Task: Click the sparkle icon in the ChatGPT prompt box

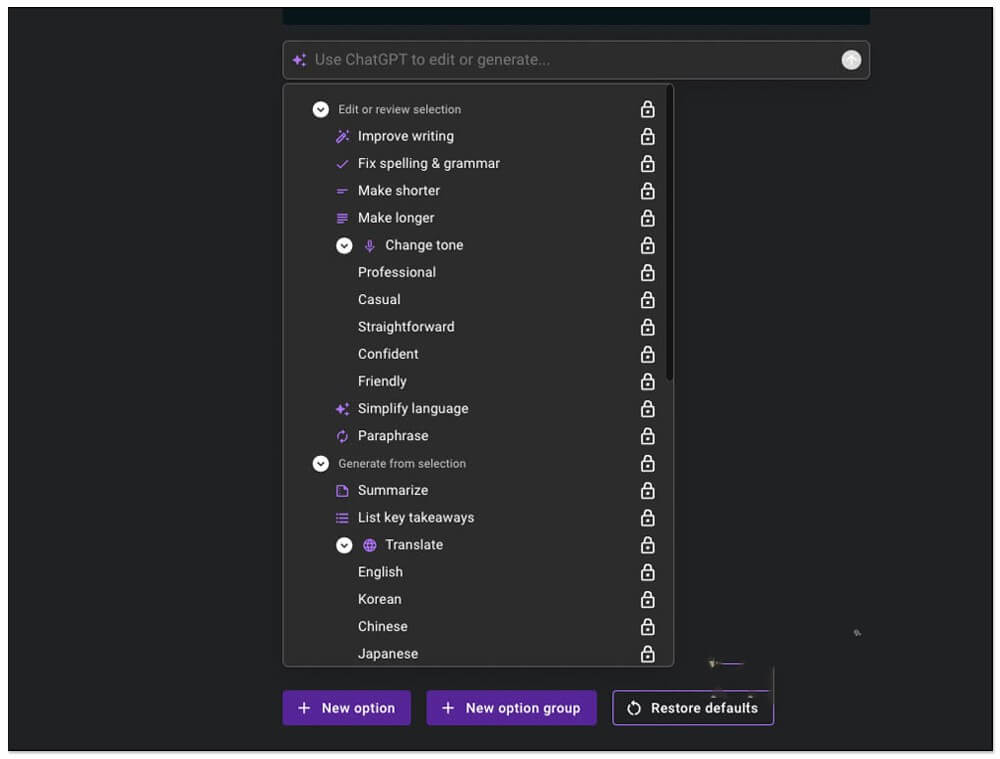Action: 299,60
